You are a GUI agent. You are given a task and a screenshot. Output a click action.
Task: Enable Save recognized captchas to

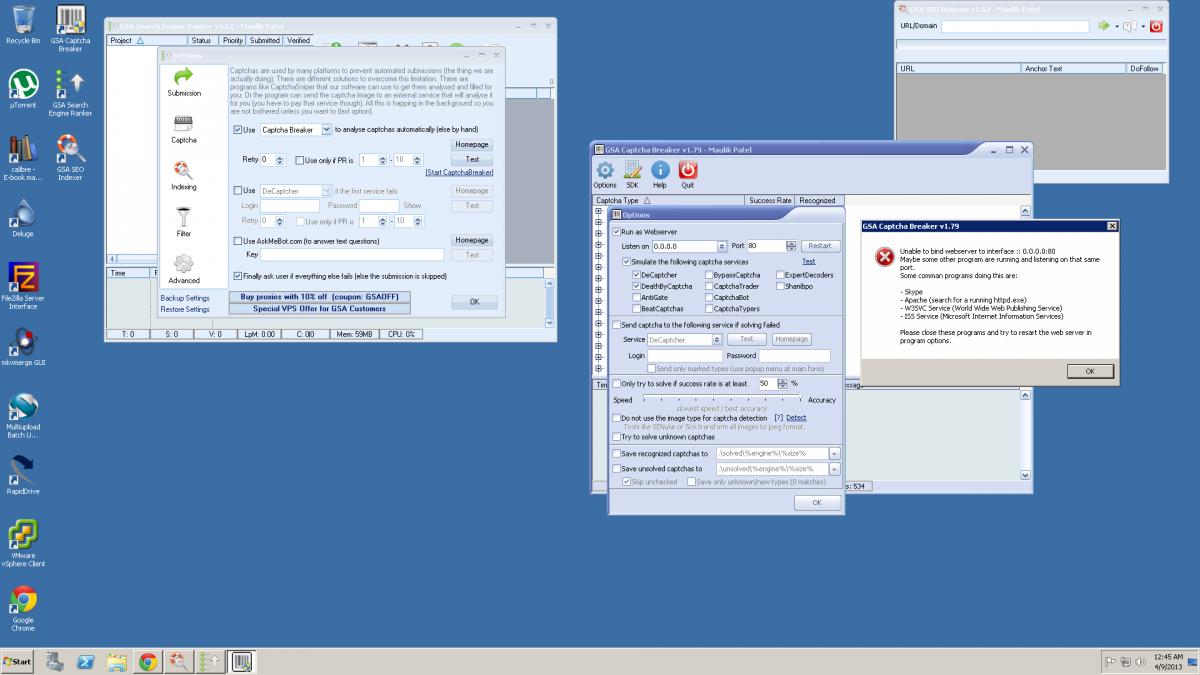616,453
